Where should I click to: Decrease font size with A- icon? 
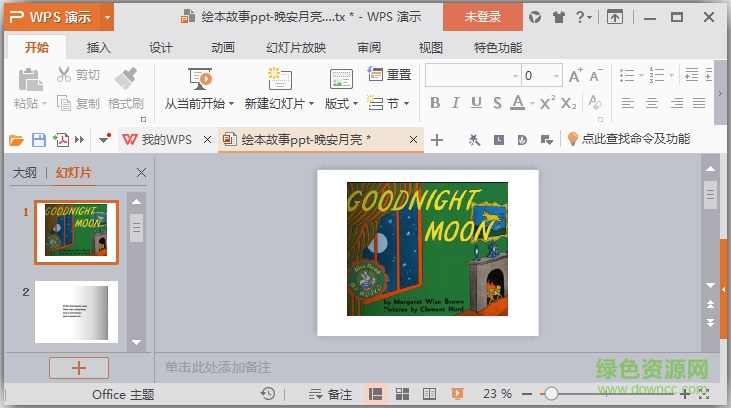[595, 76]
